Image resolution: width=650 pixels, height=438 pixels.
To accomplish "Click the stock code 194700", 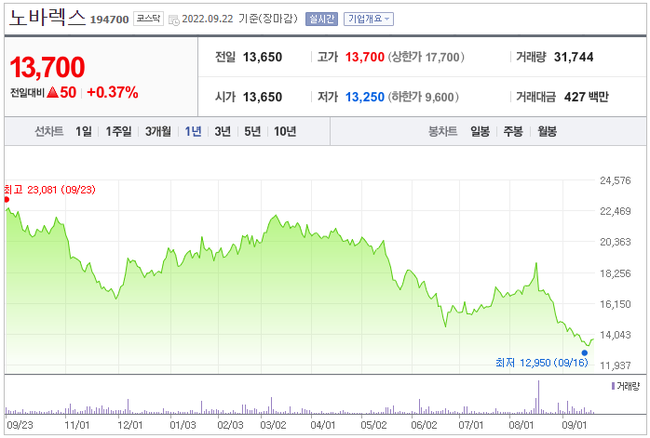I will point(109,19).
